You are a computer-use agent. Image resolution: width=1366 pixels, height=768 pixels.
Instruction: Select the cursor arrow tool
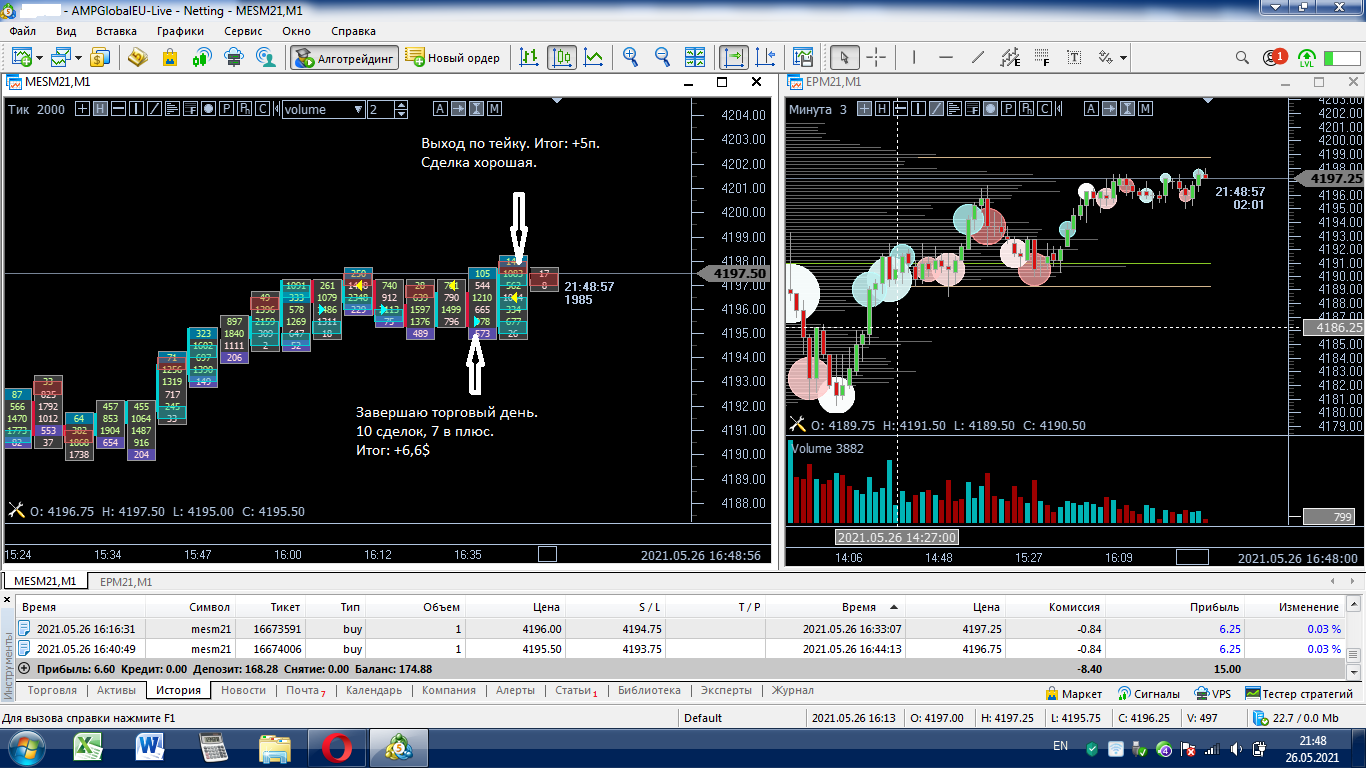(x=845, y=57)
